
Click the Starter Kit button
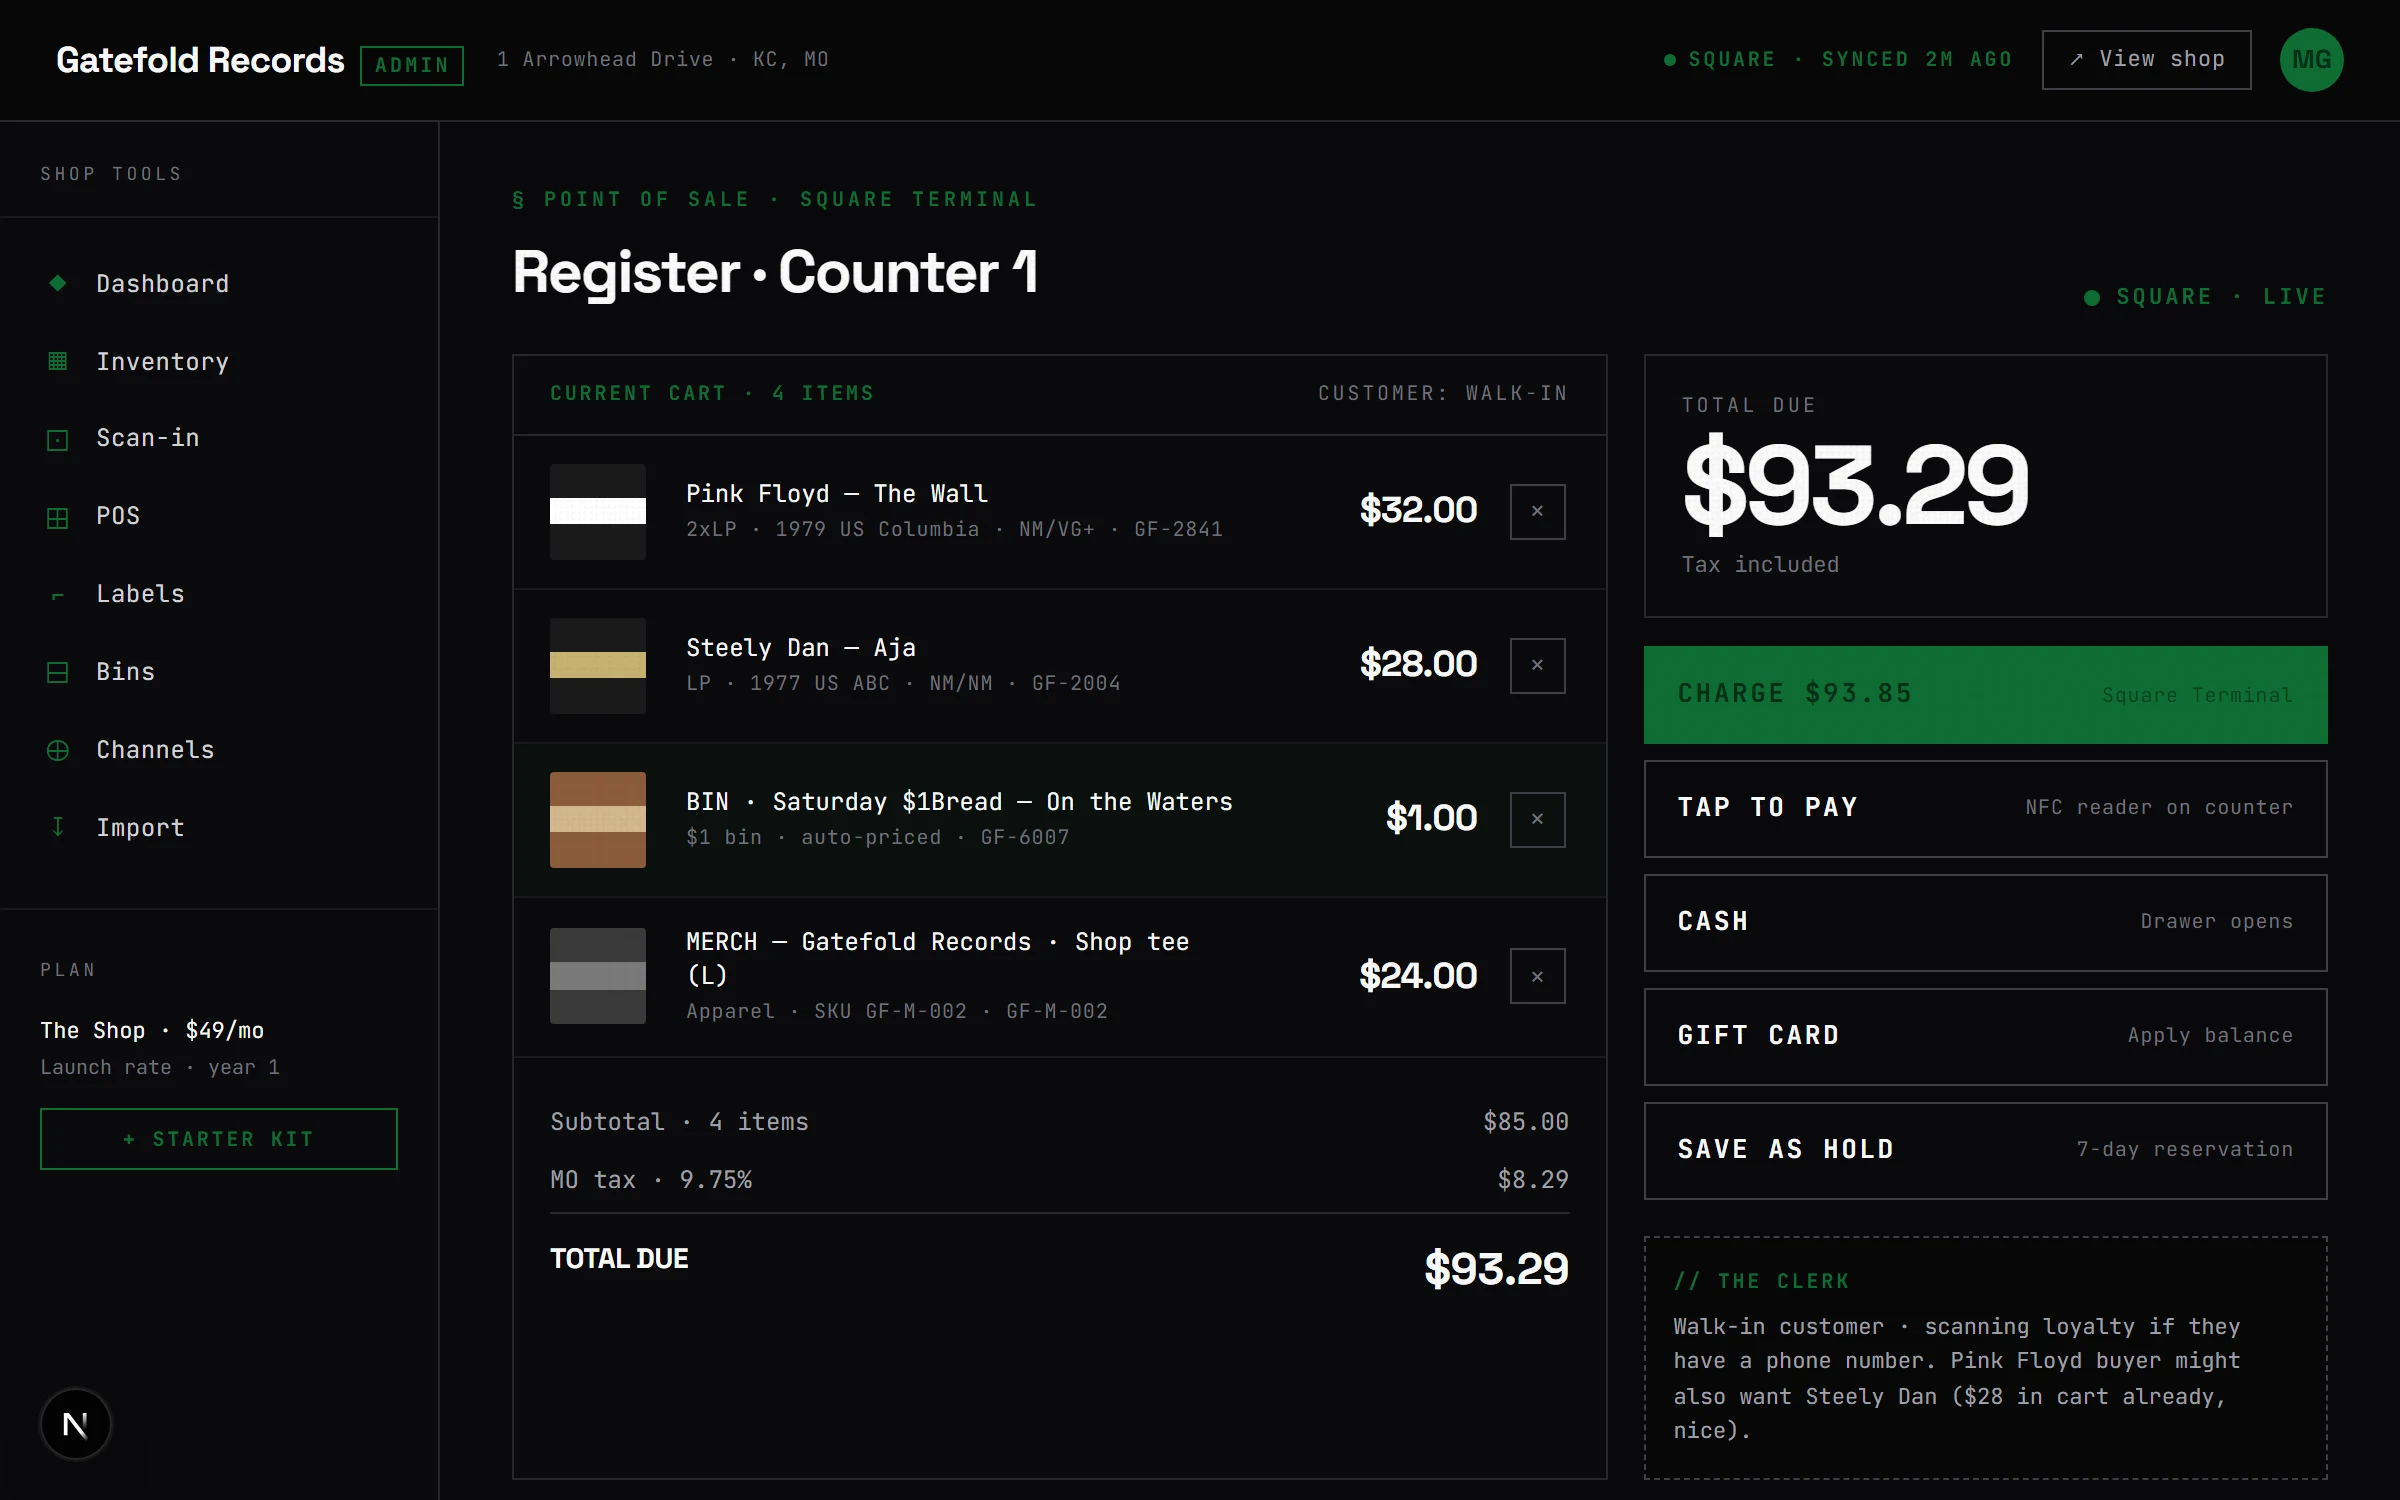click(x=219, y=1139)
